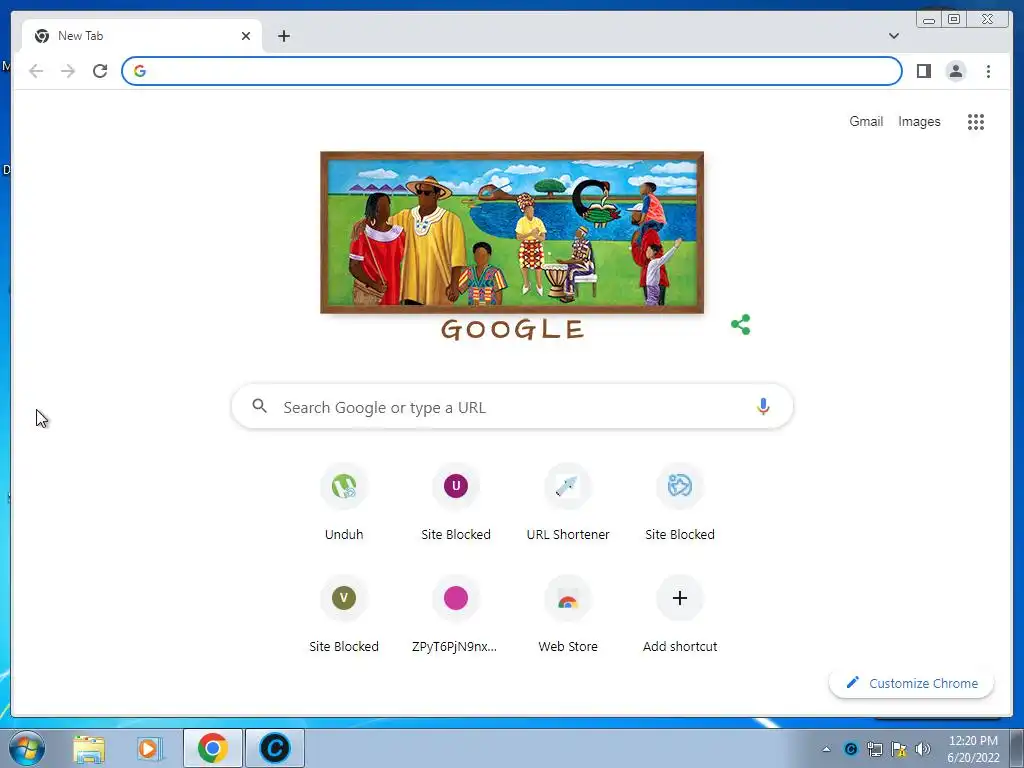Open the Gmail link
Image resolution: width=1024 pixels, height=768 pixels.
pos(866,121)
